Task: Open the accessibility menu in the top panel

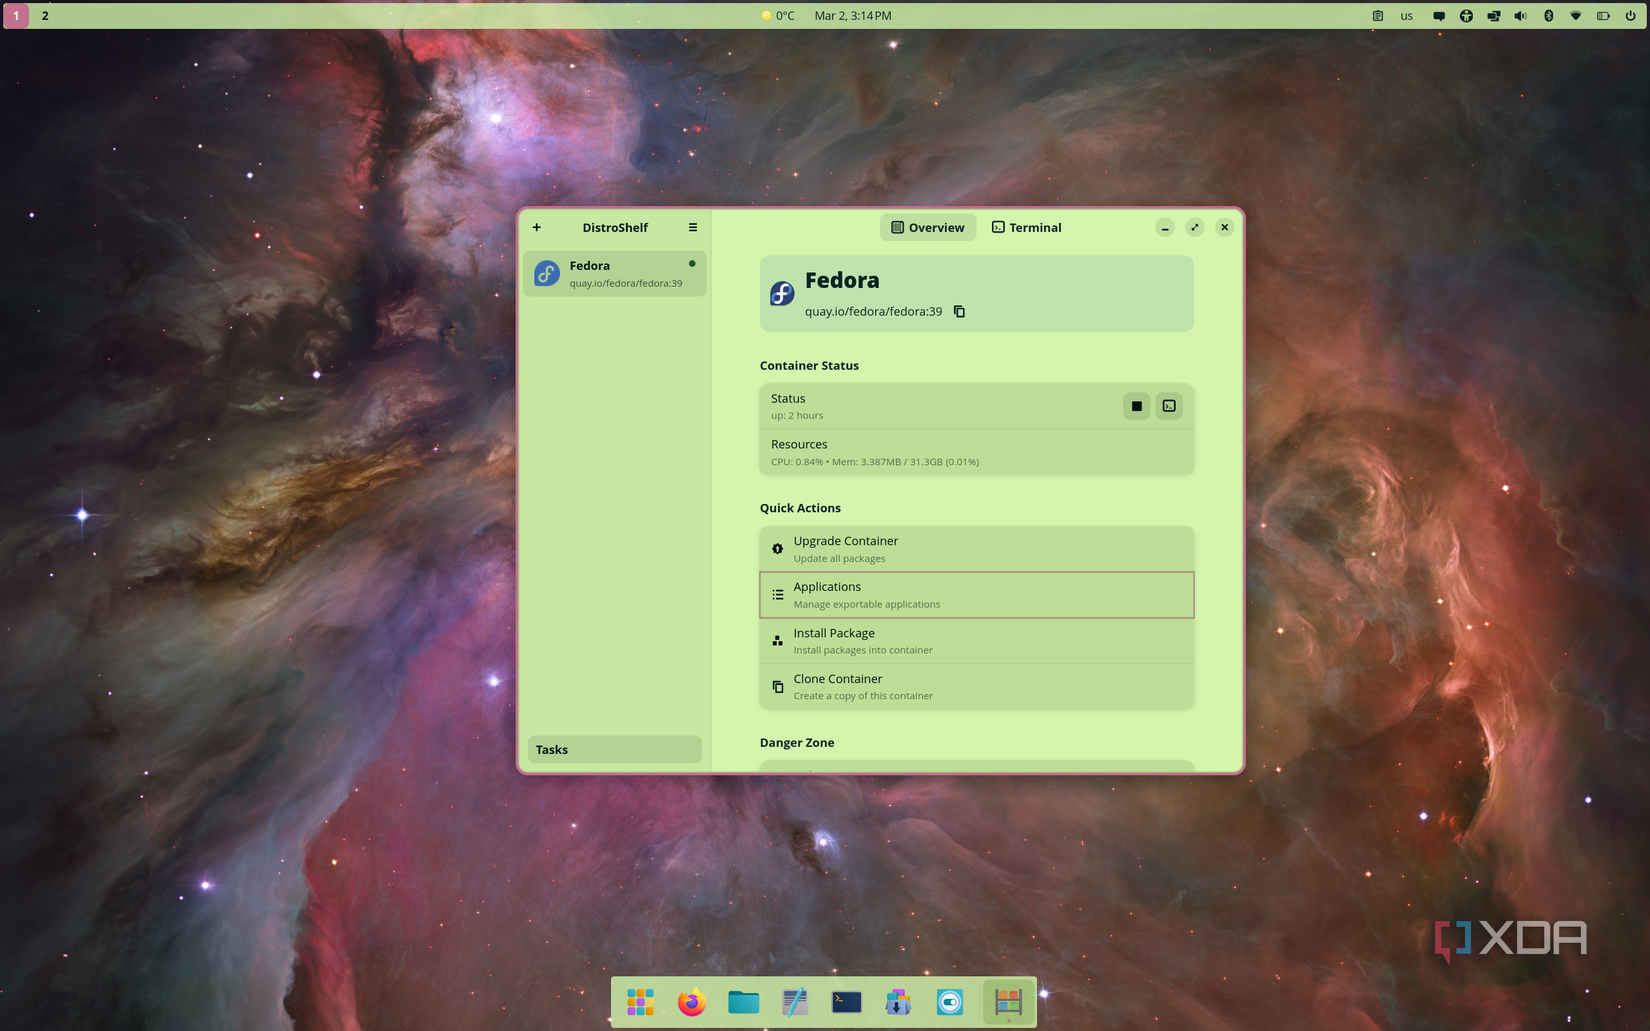Action: 1466,16
